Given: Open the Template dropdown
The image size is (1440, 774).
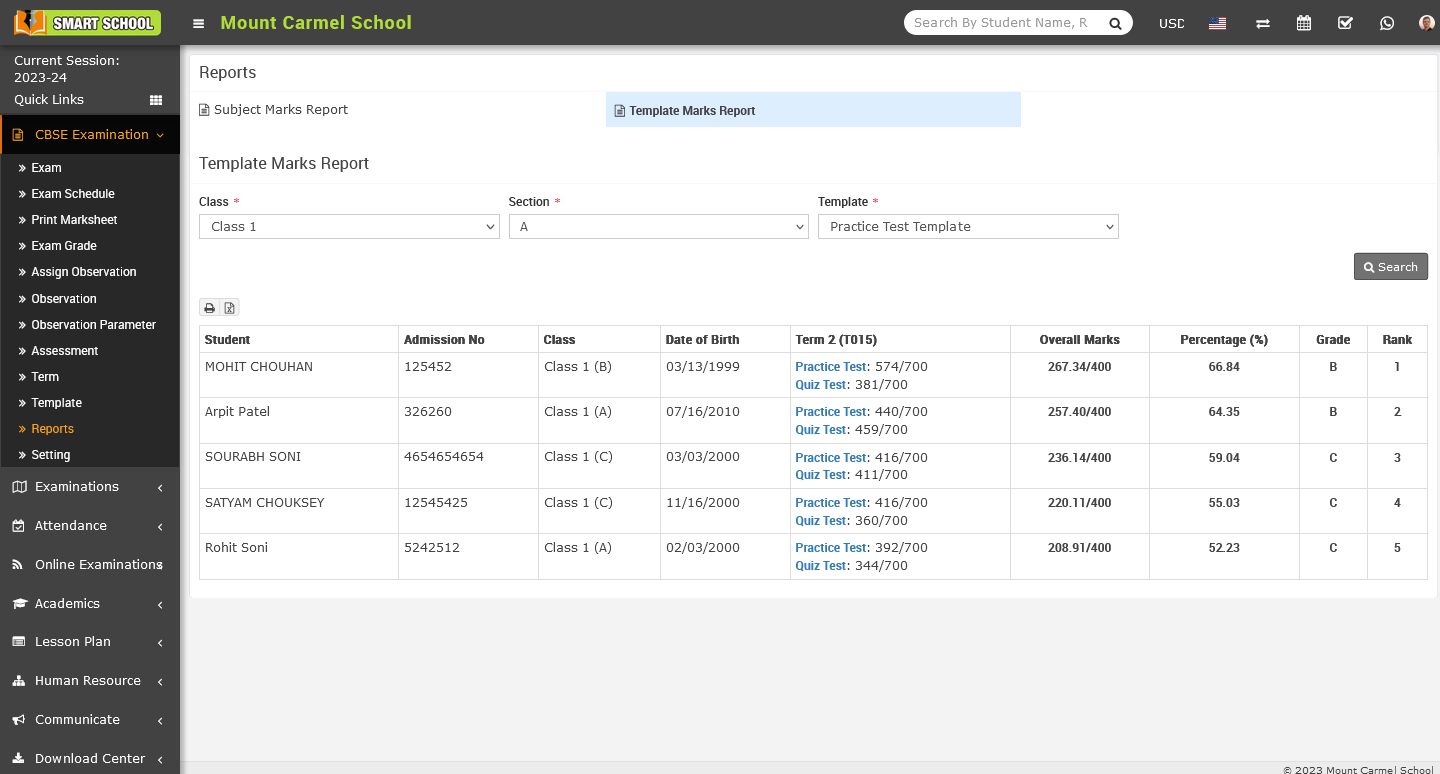Looking at the screenshot, I should [968, 227].
